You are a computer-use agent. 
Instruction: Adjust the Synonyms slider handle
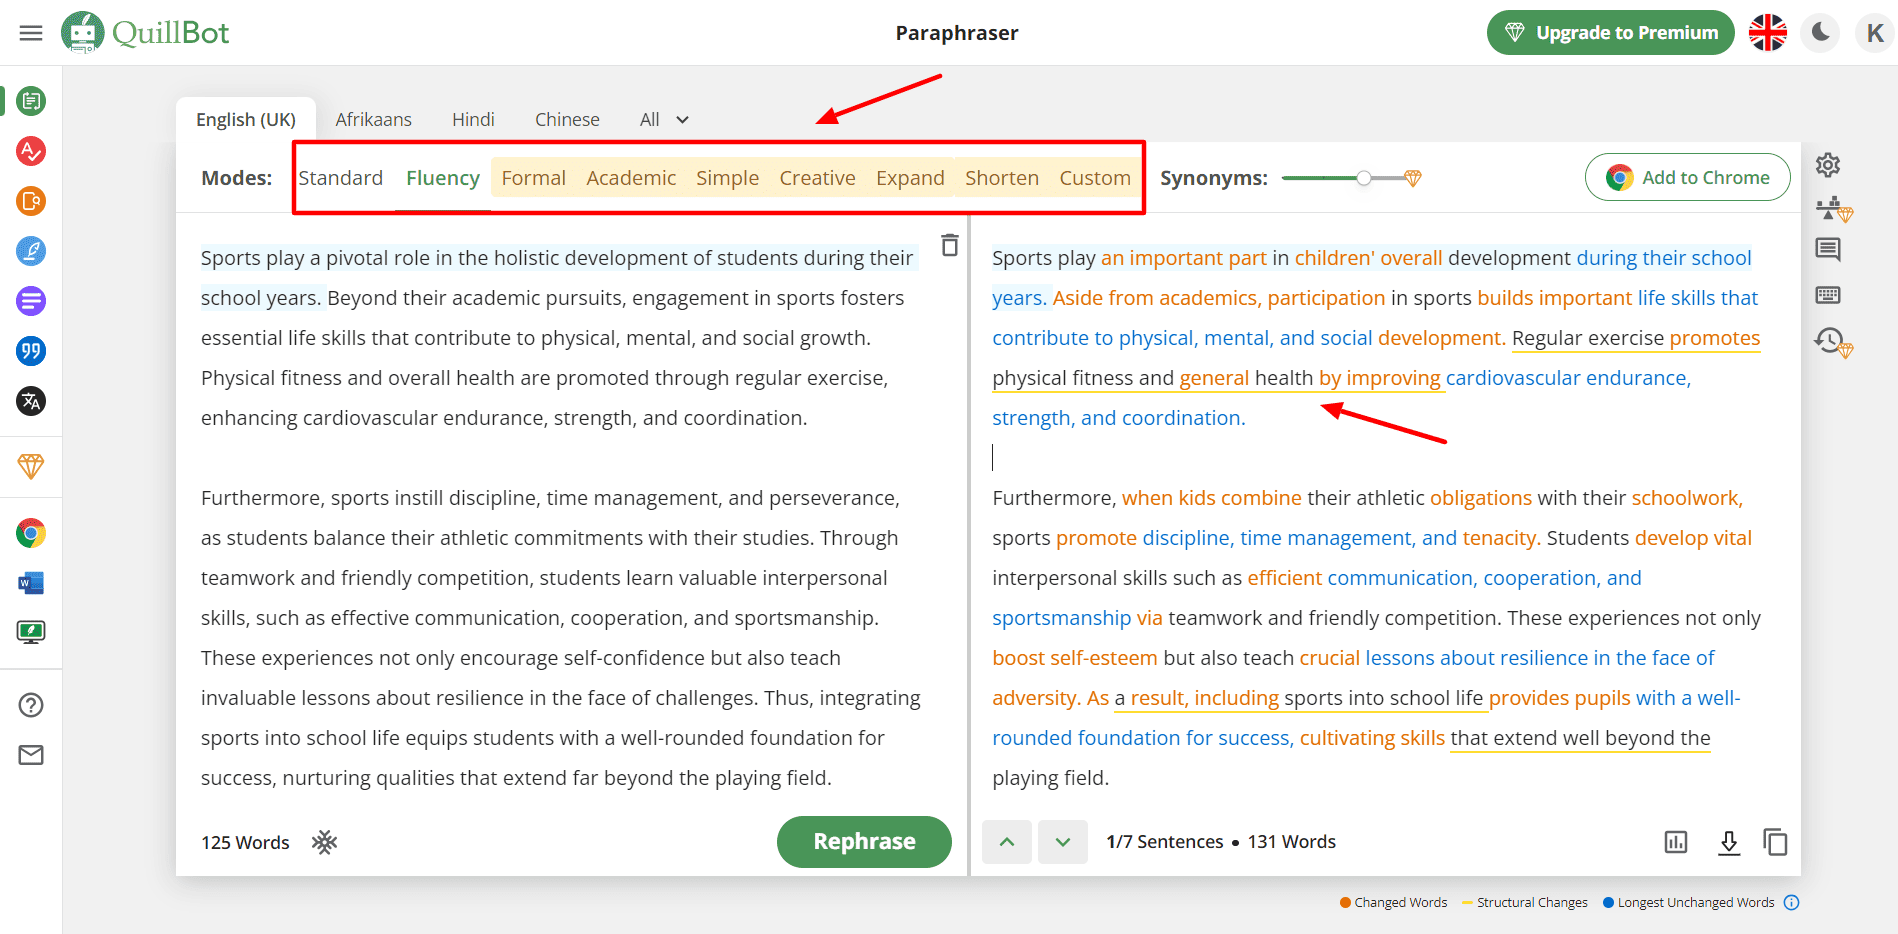(1363, 178)
